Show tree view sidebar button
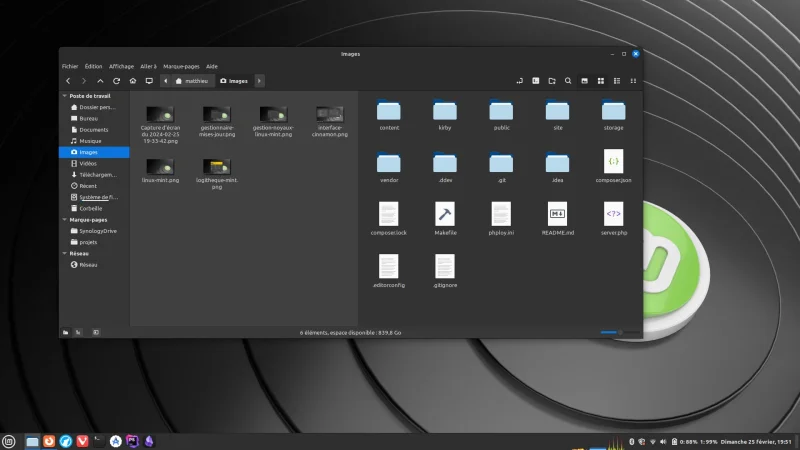 point(78,333)
